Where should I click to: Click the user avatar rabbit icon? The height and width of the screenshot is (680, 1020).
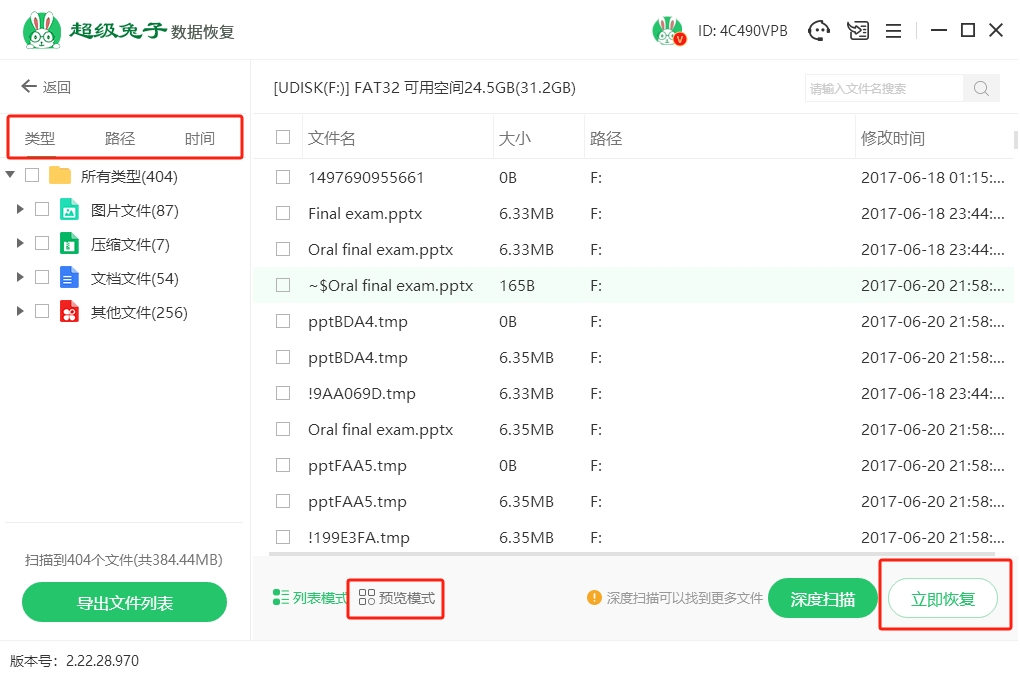coord(668,31)
